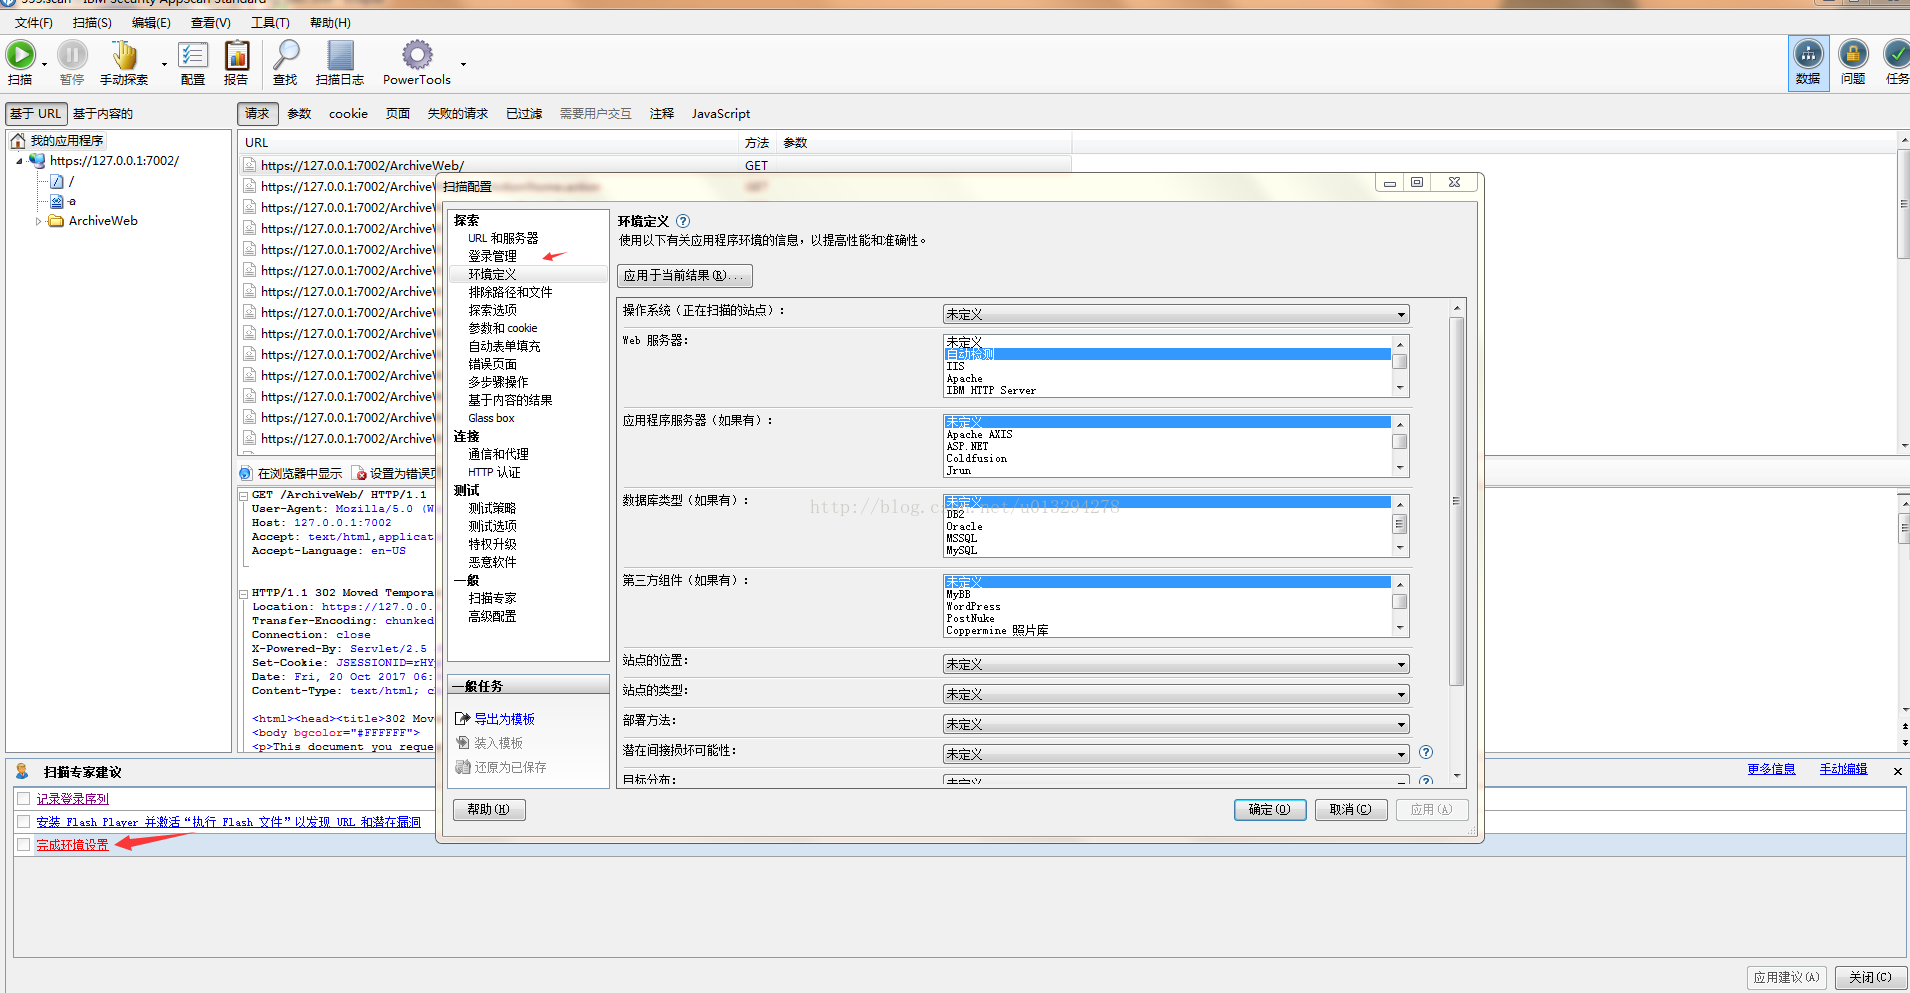Select Glass box in configuration tree
1910x993 pixels.
(491, 418)
